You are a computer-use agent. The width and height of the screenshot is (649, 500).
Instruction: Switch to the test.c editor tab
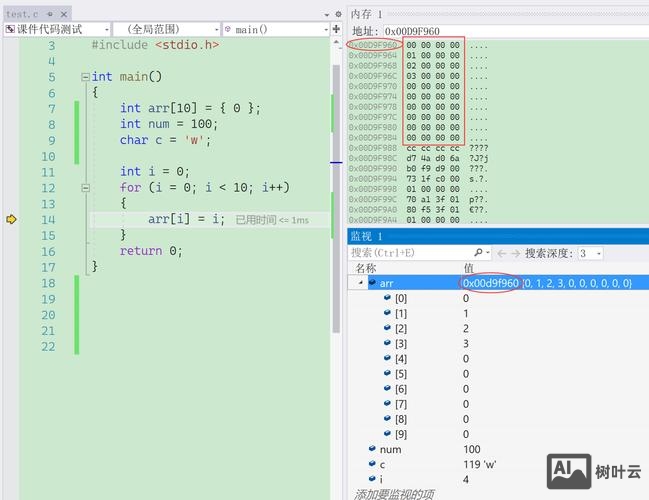(23, 15)
